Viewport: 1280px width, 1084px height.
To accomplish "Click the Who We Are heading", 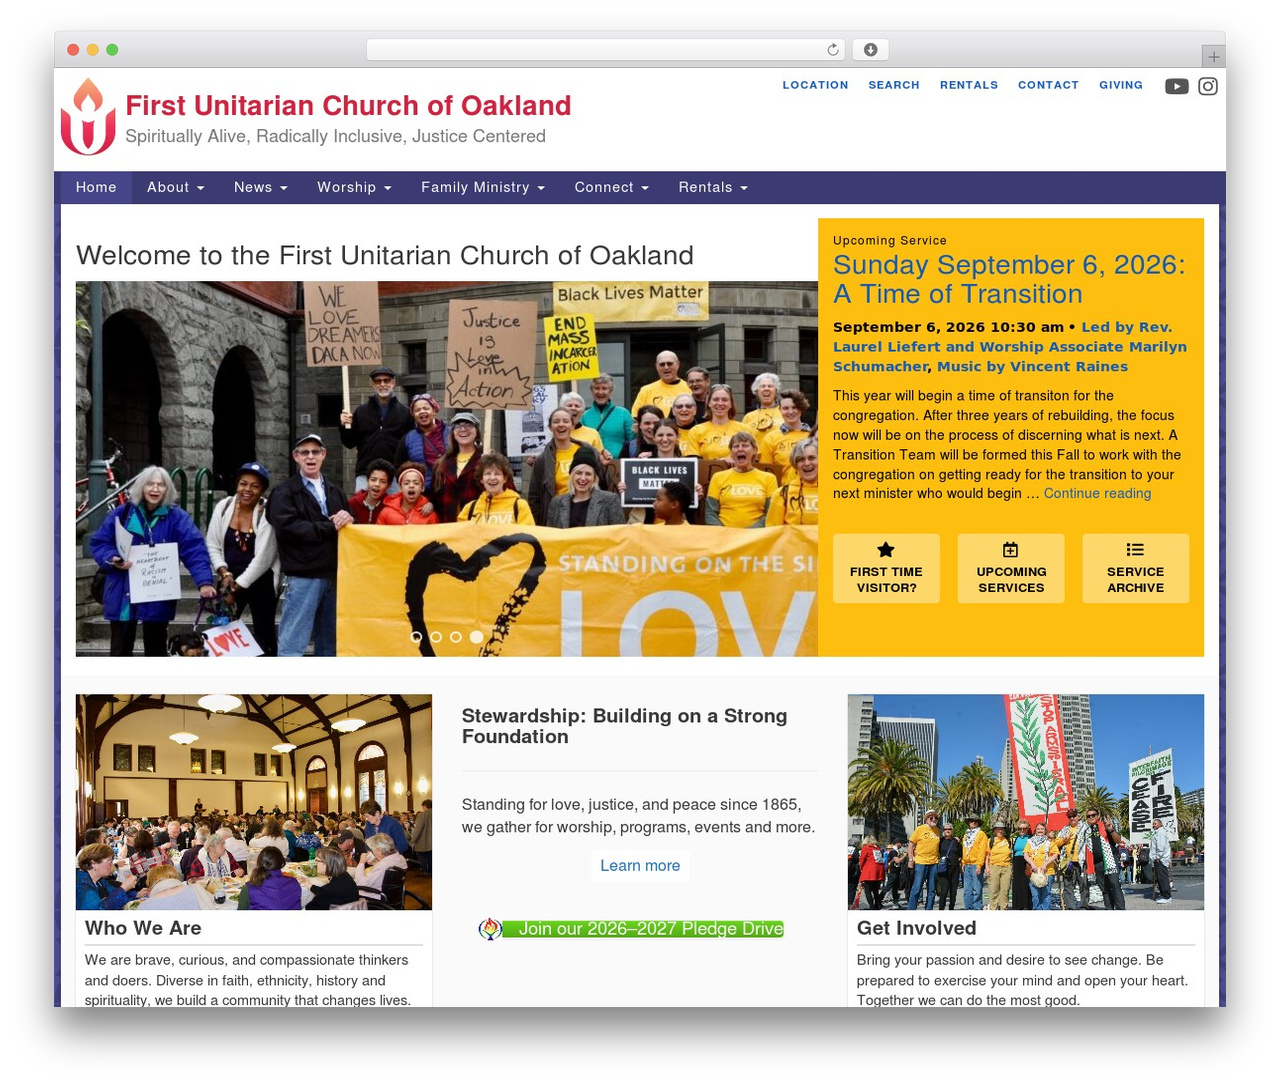I will (143, 929).
